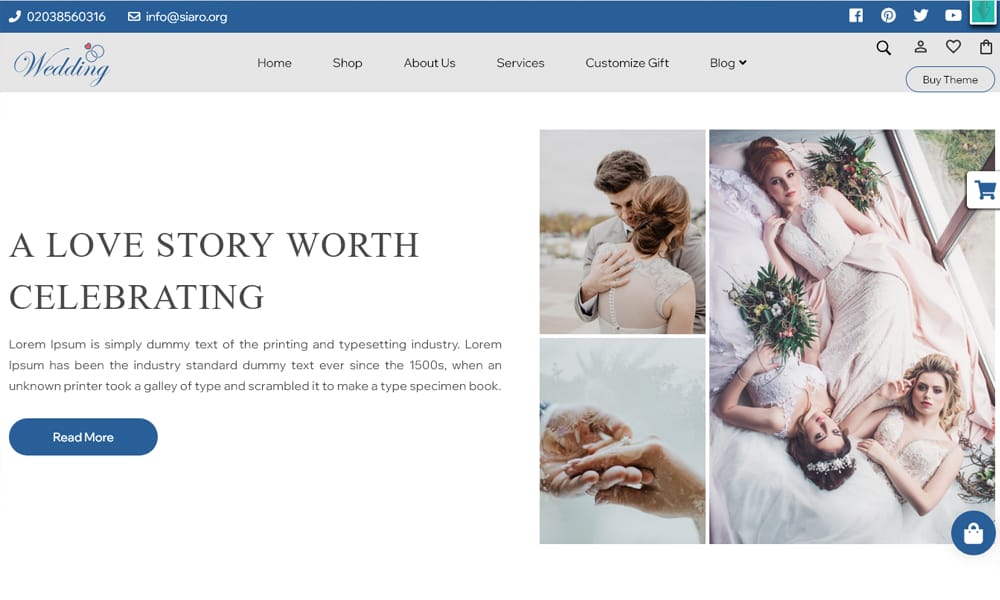Open the user account icon
The height and width of the screenshot is (600, 1000).
coord(920,47)
